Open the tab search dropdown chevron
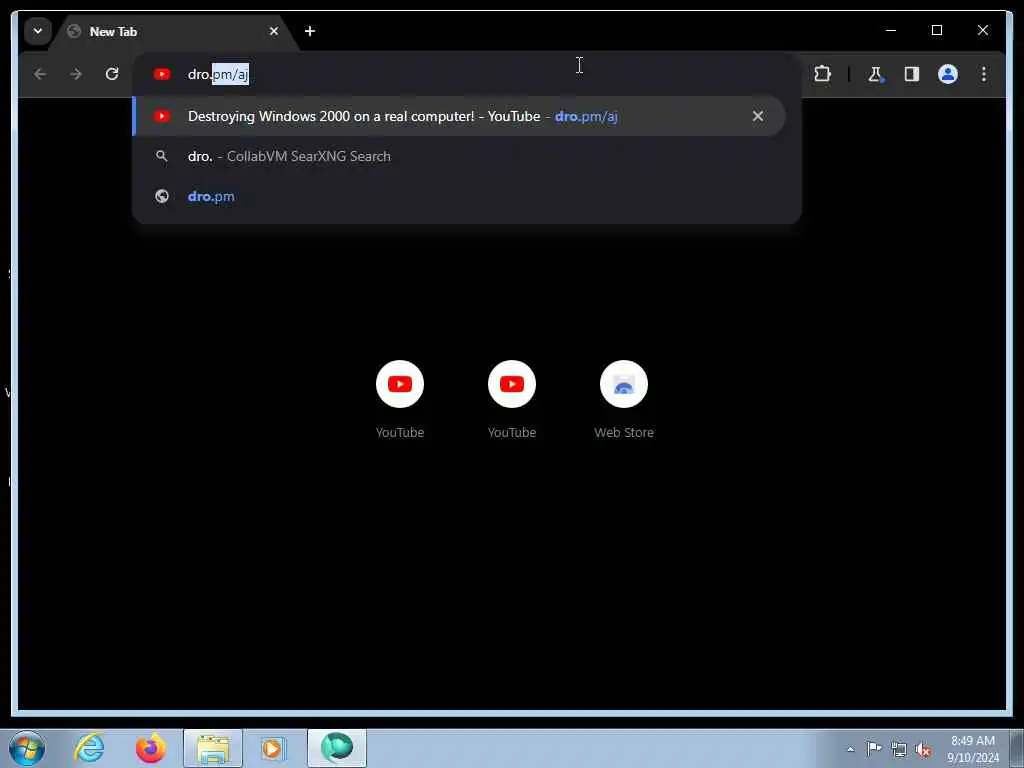The width and height of the screenshot is (1024, 768). 37,31
